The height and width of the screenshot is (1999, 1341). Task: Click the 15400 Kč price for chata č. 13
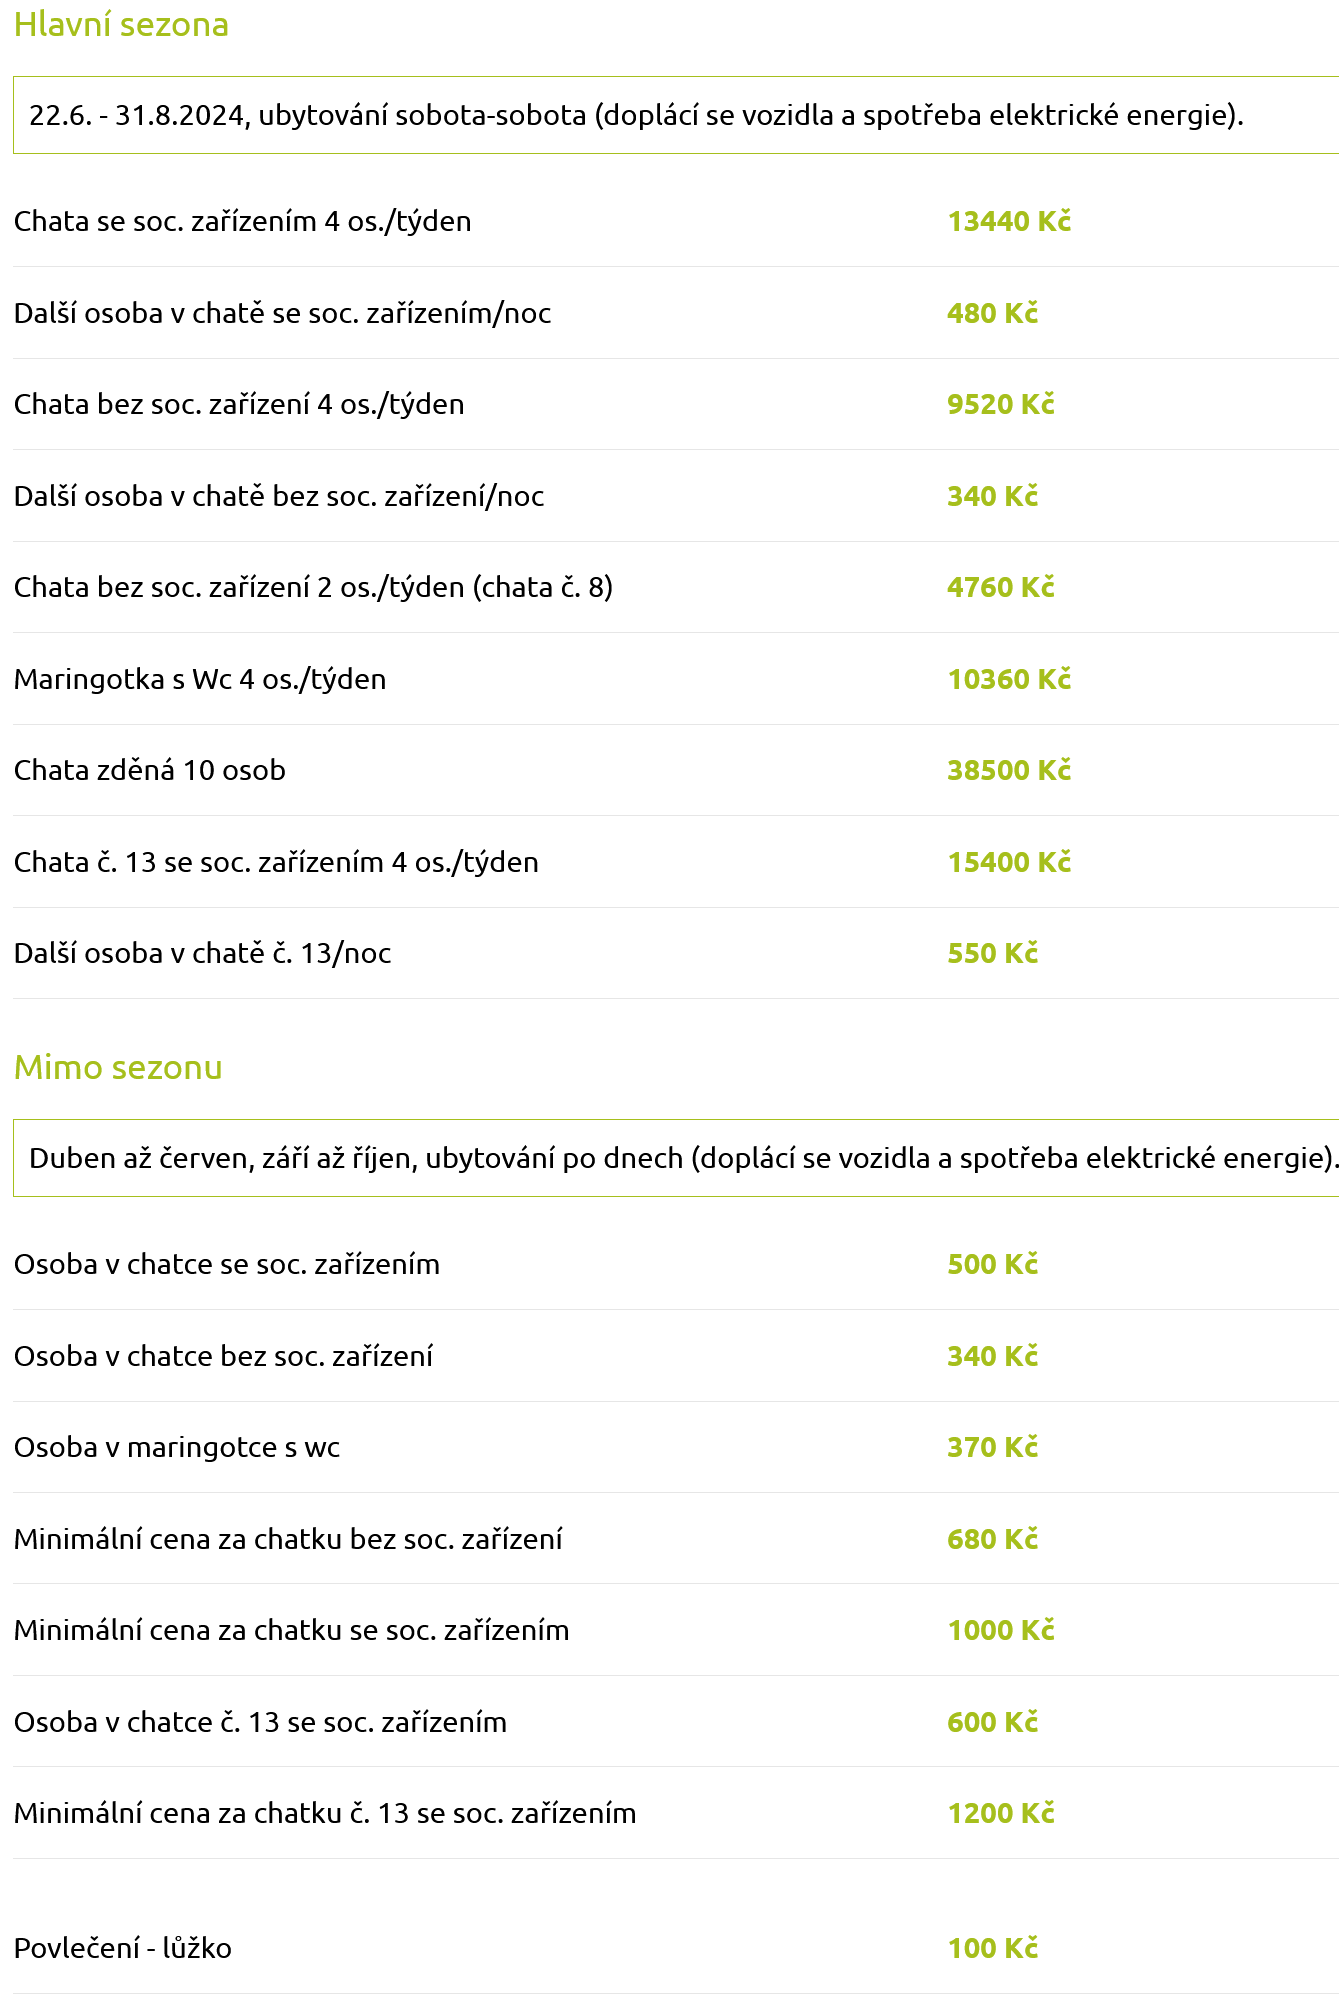coord(1009,862)
